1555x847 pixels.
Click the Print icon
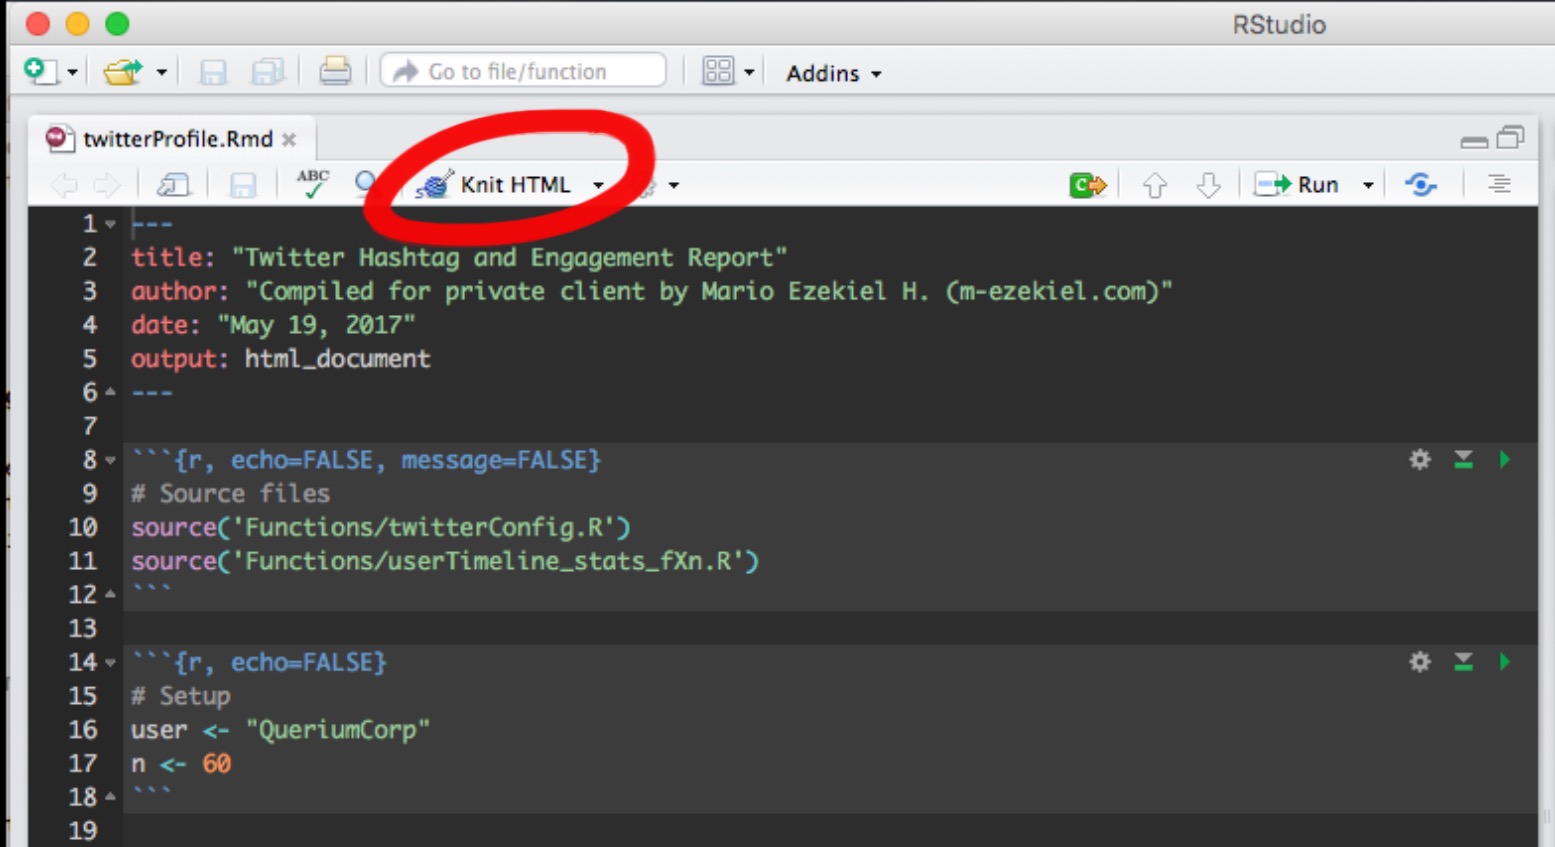click(x=335, y=71)
